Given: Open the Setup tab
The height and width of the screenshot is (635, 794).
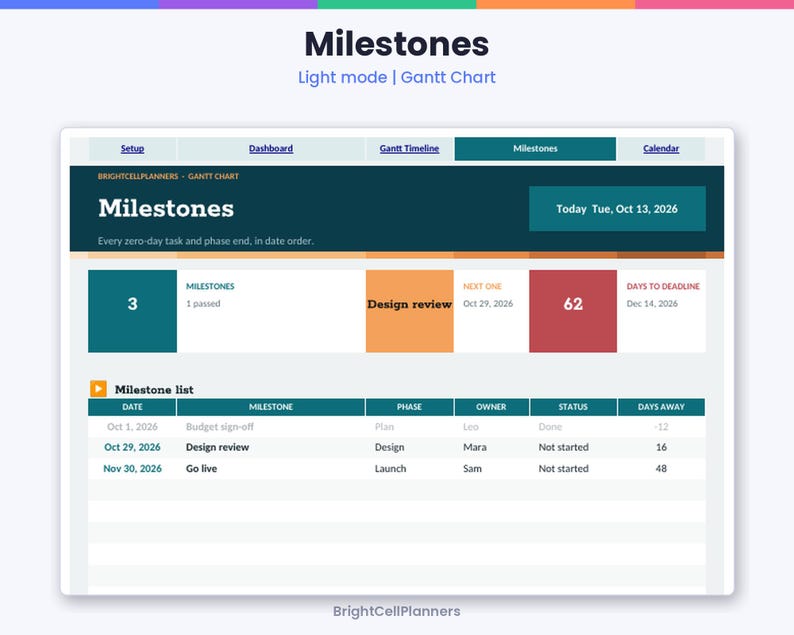Looking at the screenshot, I should click(132, 148).
